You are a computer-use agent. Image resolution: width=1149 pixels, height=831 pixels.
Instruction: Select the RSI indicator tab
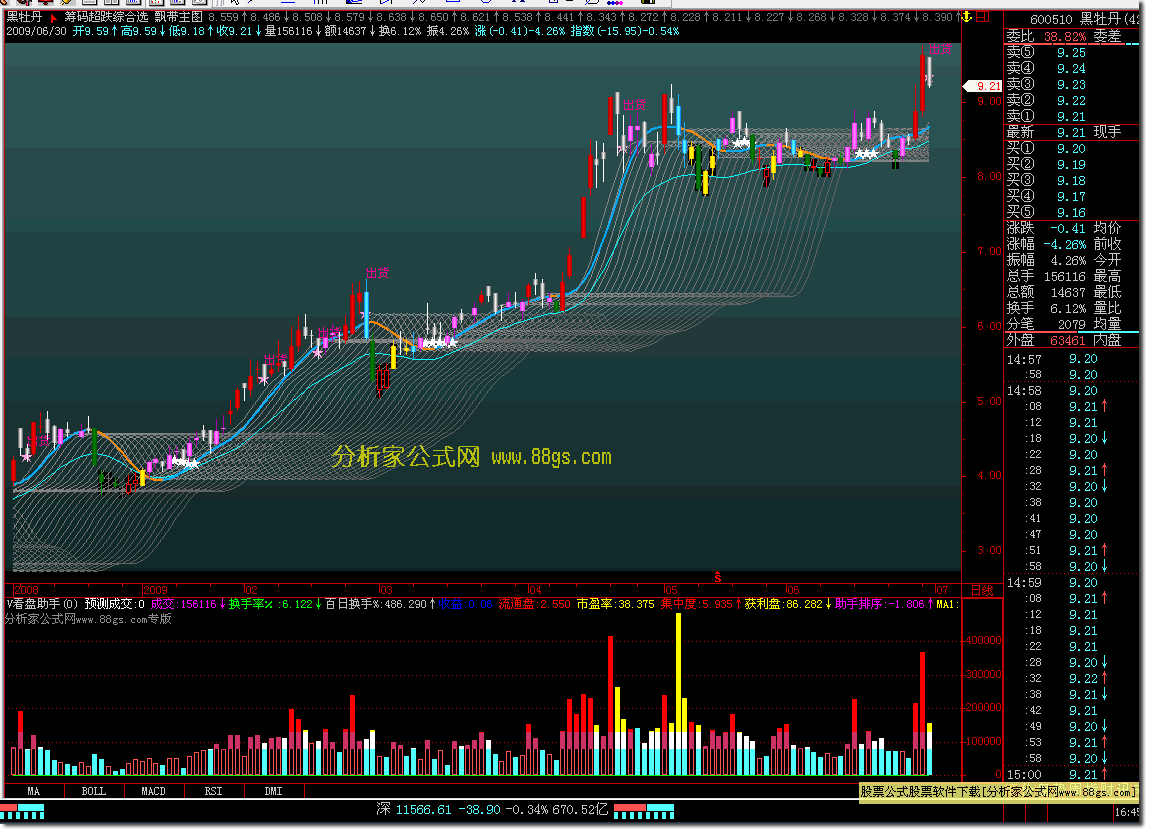[213, 791]
